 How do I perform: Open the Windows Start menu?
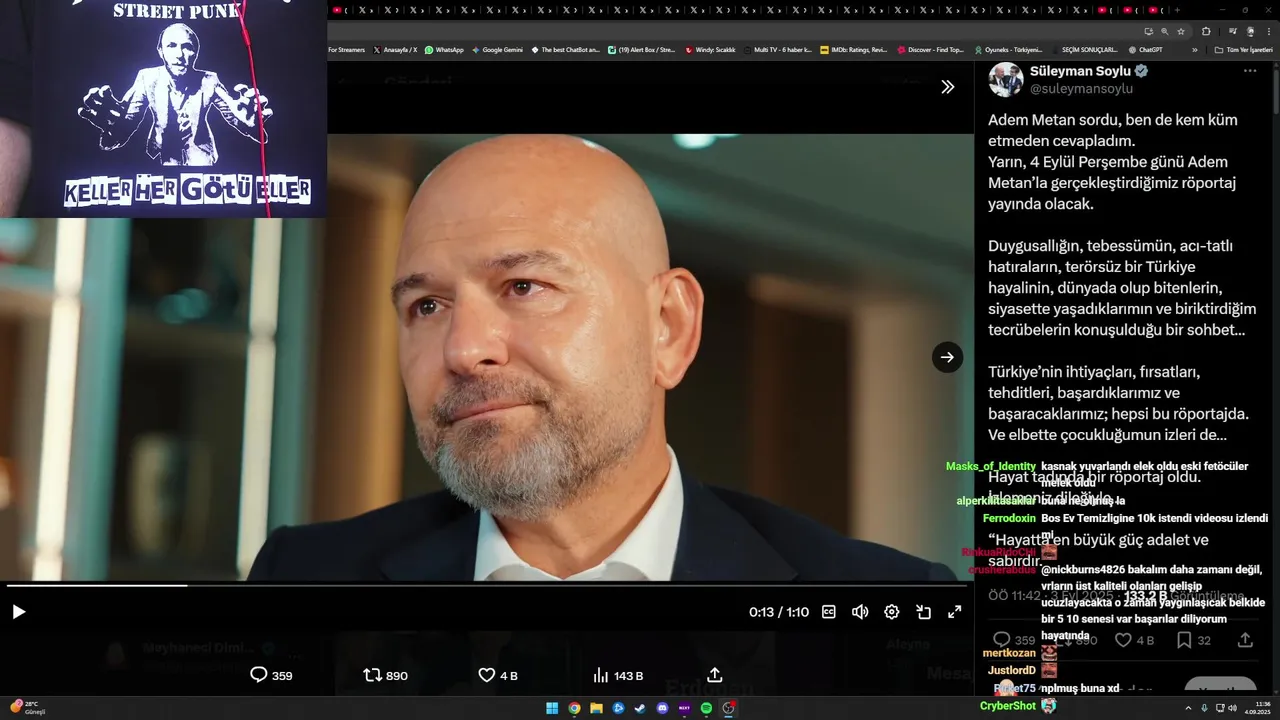click(x=552, y=708)
